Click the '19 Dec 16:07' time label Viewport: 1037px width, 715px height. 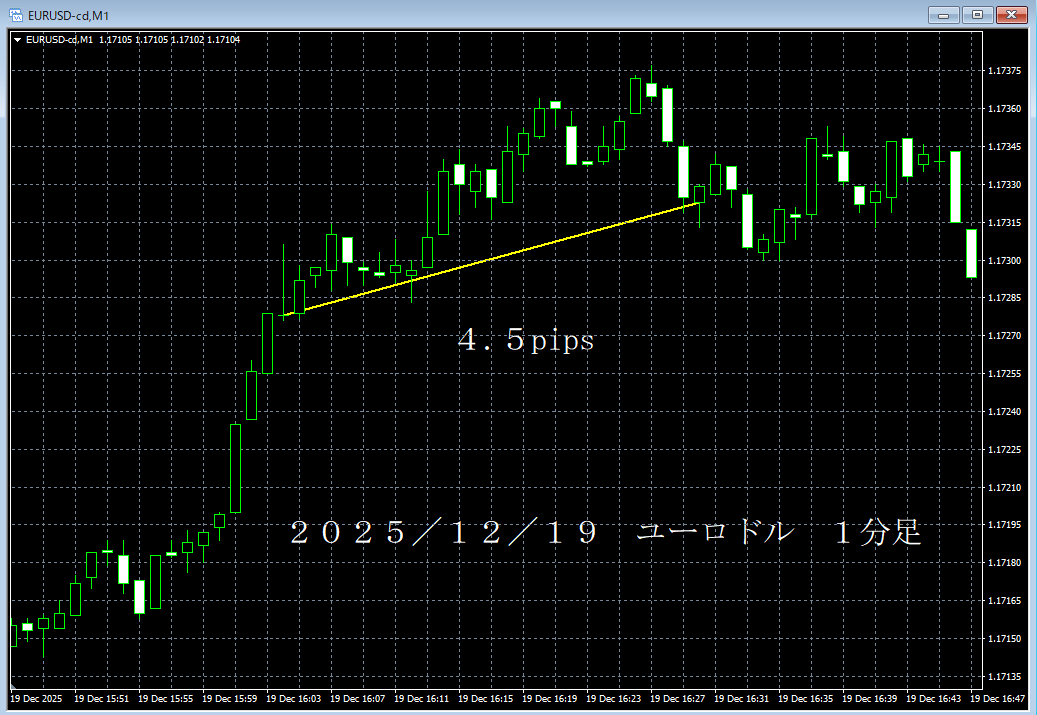[358, 698]
